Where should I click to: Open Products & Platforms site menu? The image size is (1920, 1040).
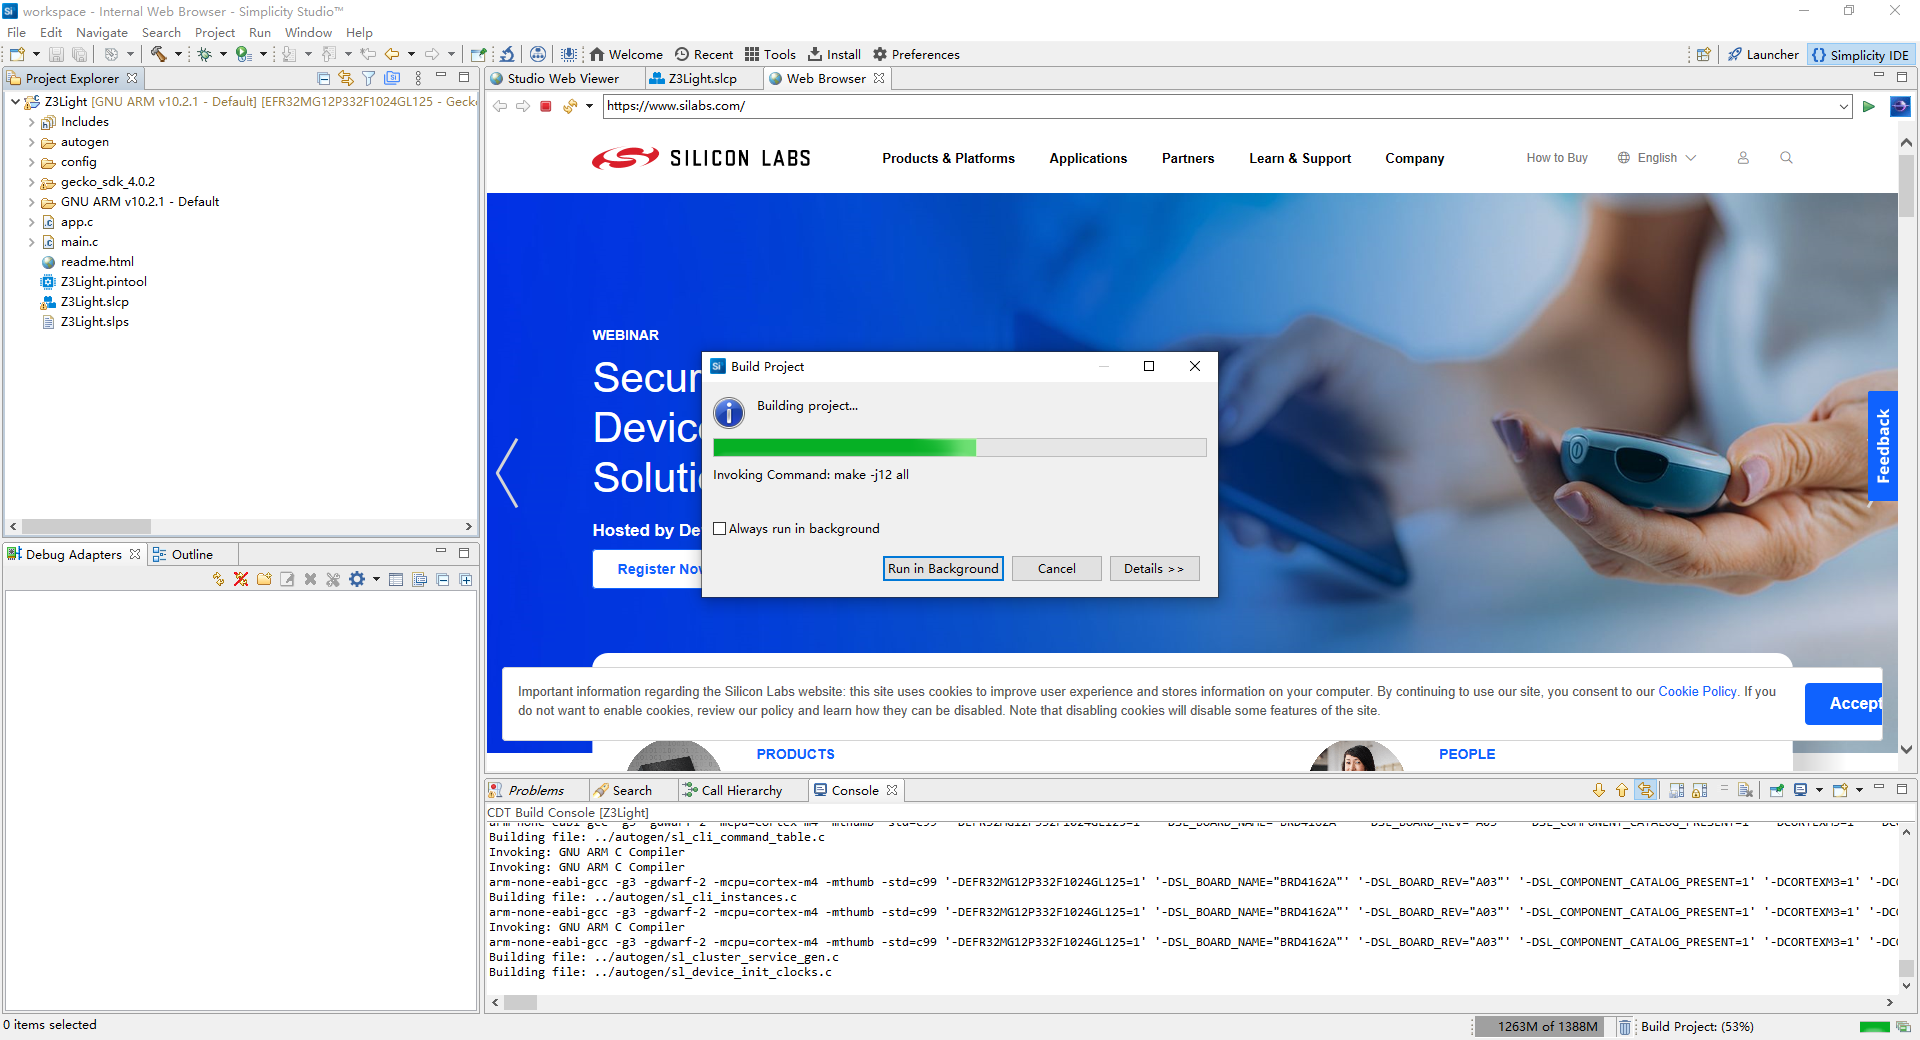point(948,158)
